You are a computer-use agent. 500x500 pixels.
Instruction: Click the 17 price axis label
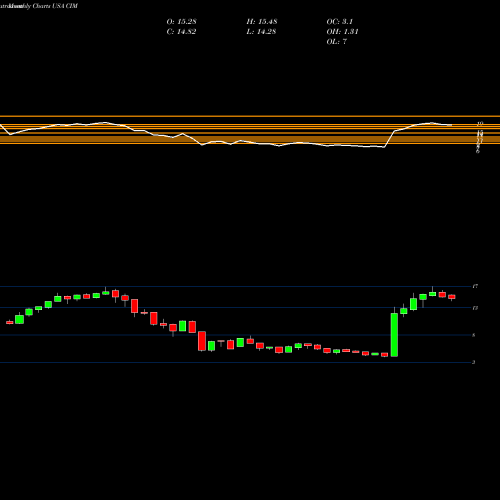pos(475,286)
